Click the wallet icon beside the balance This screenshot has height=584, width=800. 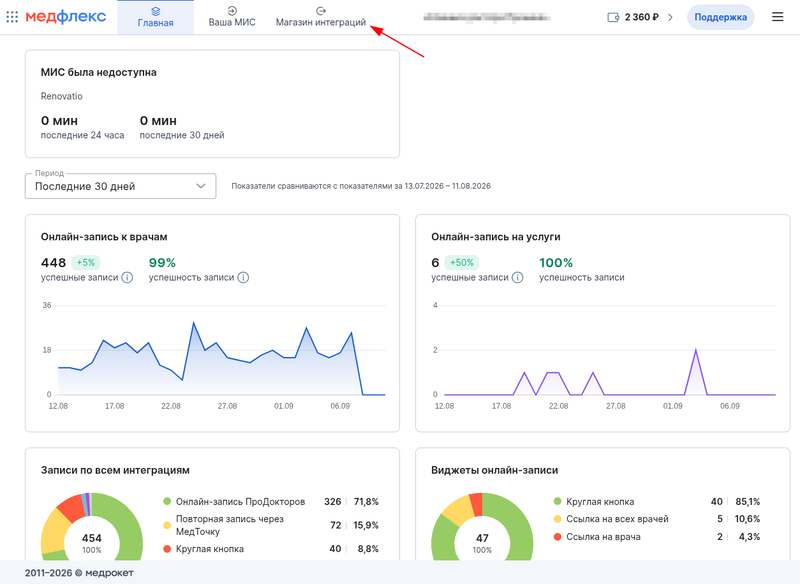pos(613,17)
